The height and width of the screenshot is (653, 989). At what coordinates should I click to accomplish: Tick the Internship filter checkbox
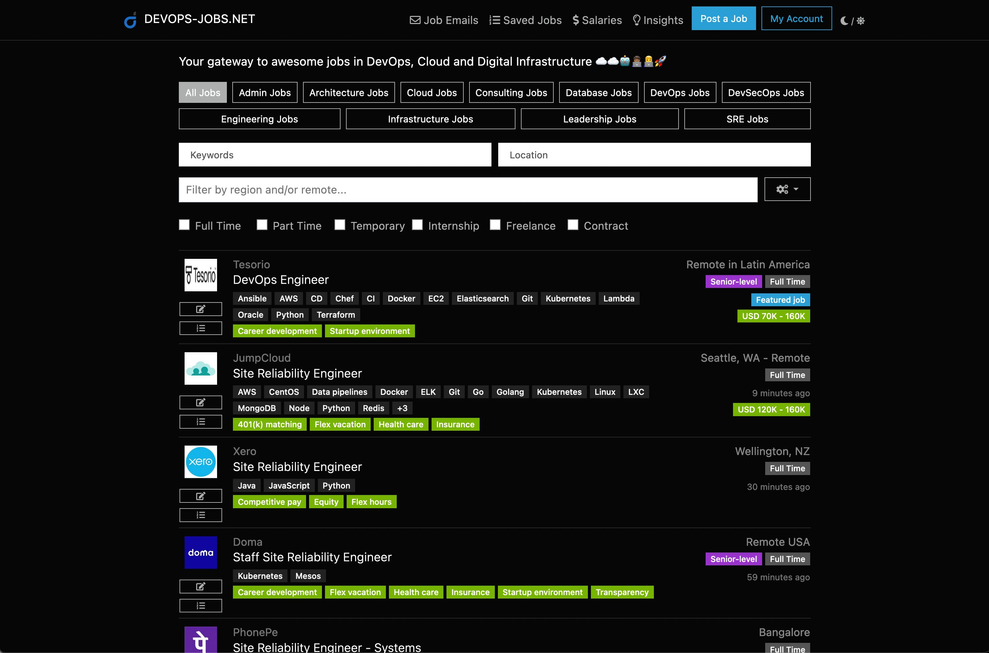click(417, 225)
